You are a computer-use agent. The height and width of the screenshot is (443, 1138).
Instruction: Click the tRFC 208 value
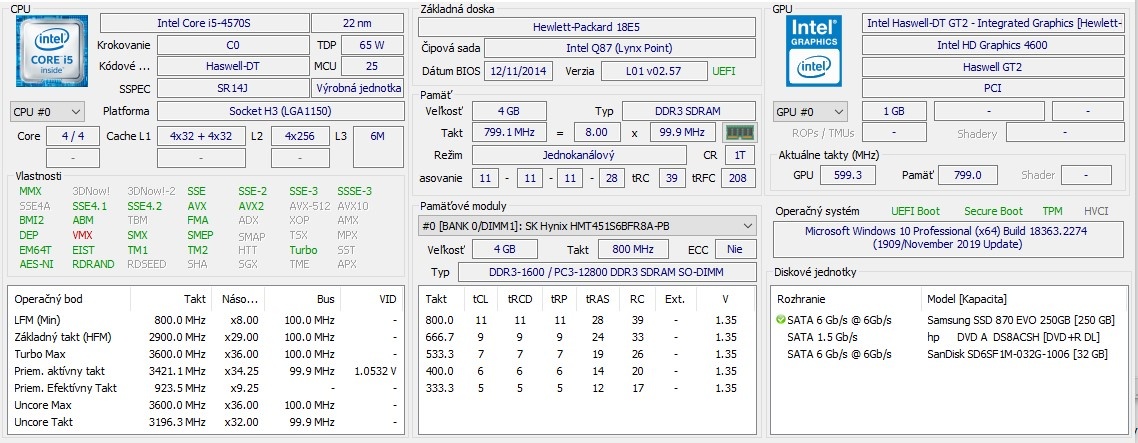pyautogui.click(x=738, y=178)
